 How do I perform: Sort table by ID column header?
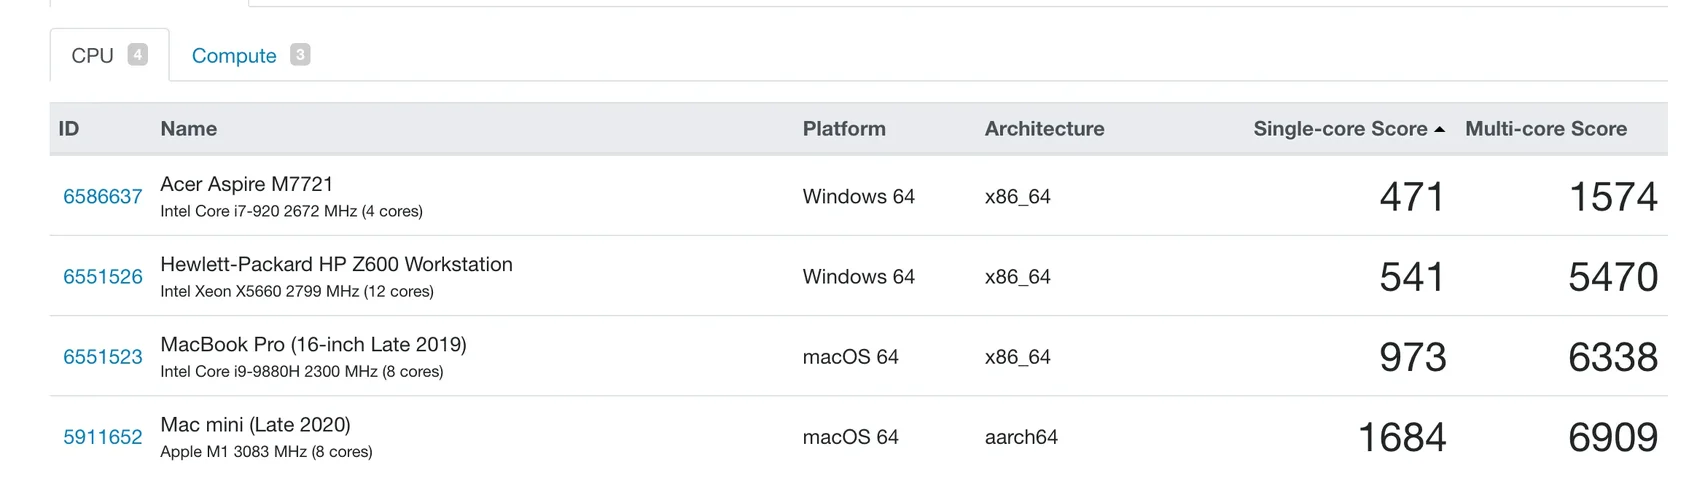click(x=69, y=129)
